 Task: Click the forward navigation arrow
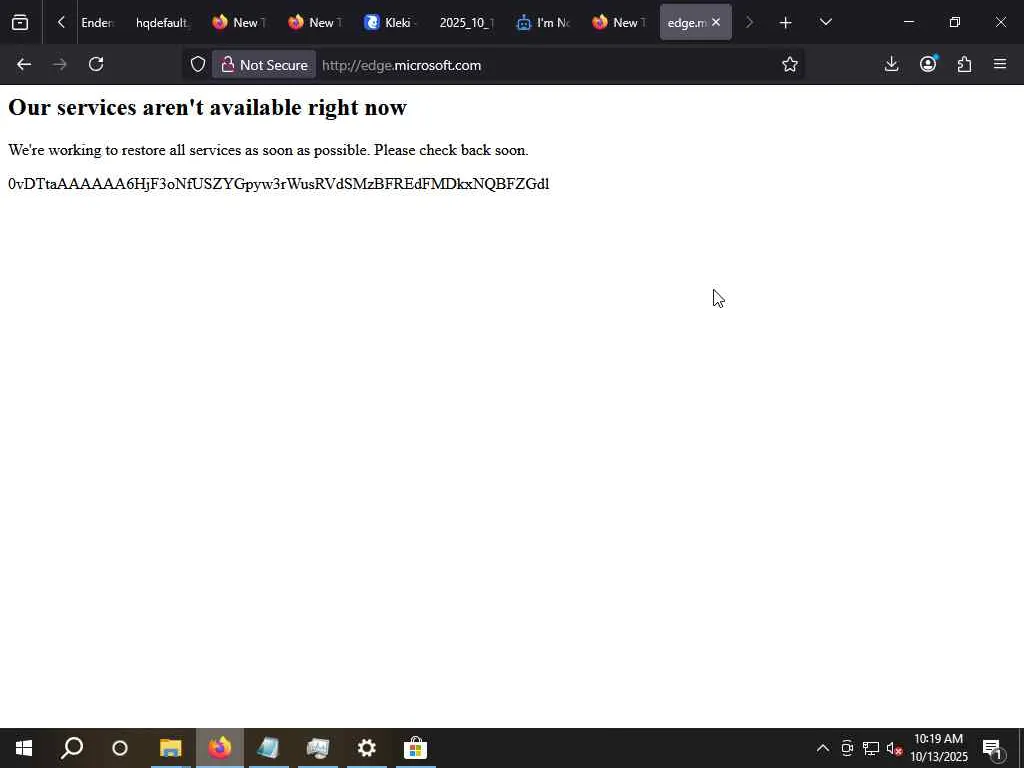click(x=60, y=65)
